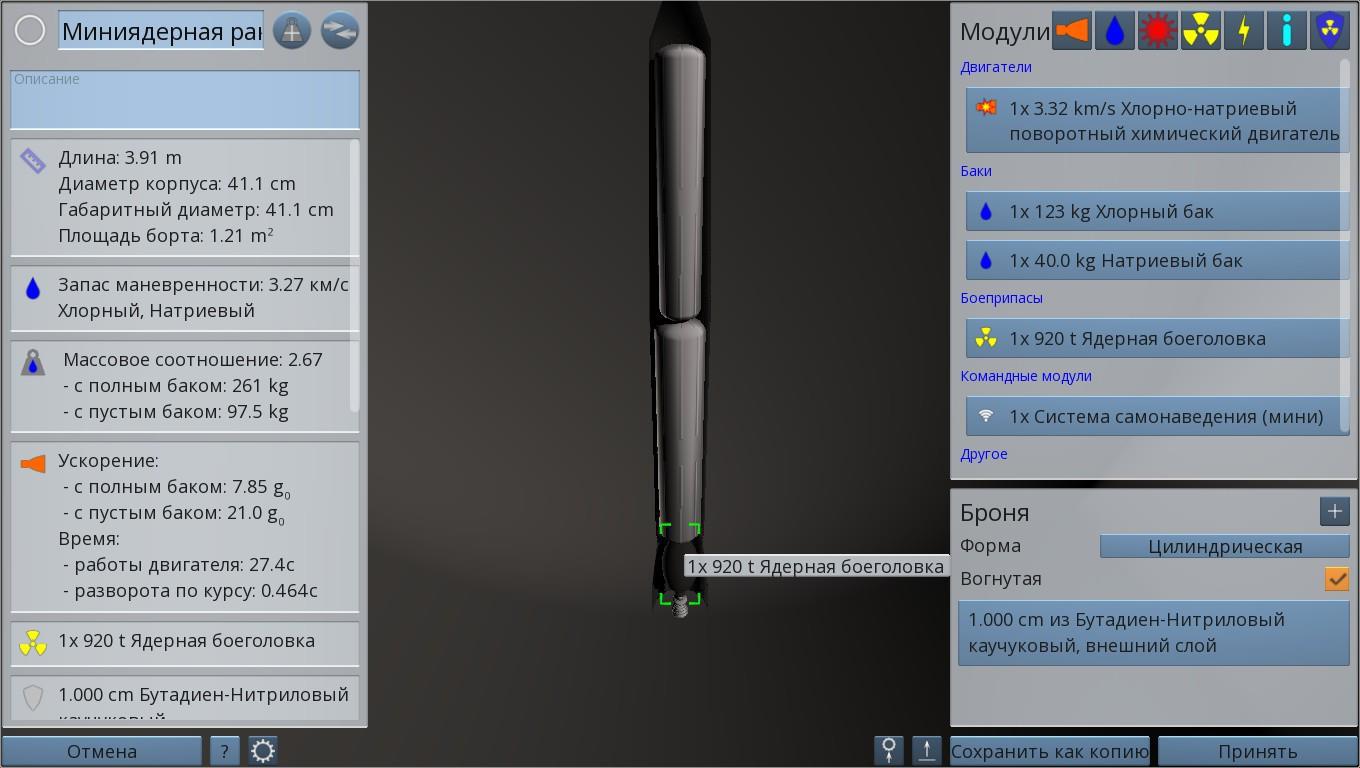Toggle the circle radio button beside name
1360x768 pixels.
click(30, 31)
